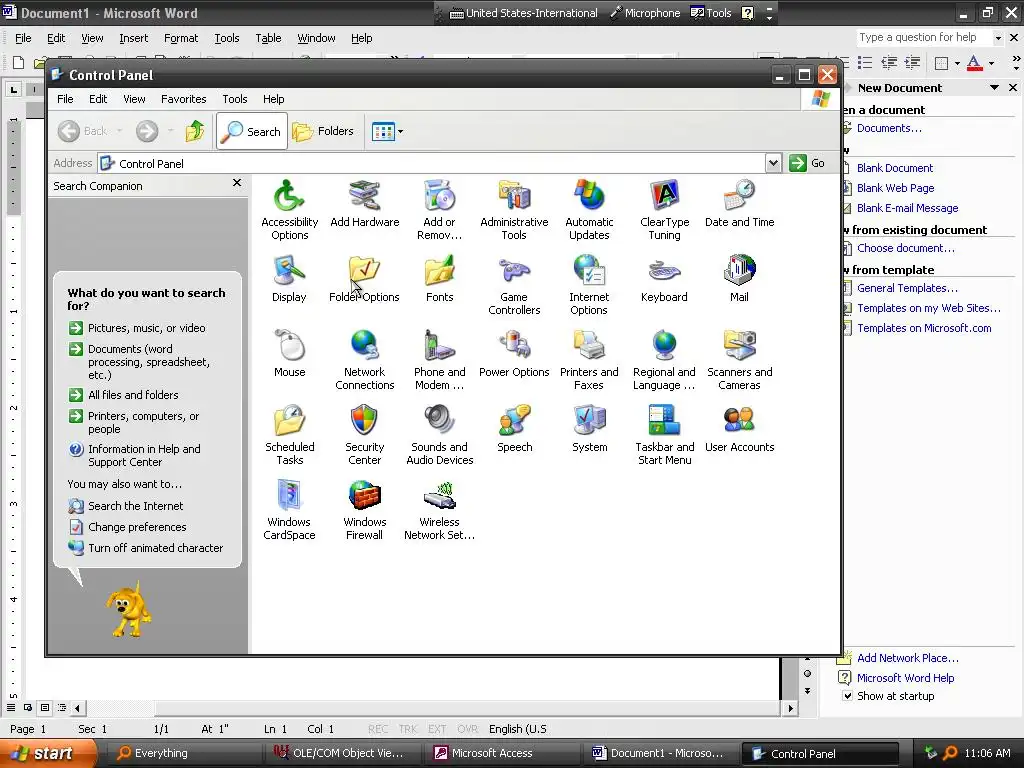This screenshot has height=768, width=1024.
Task: Open the Add Hardware applet
Action: [364, 204]
